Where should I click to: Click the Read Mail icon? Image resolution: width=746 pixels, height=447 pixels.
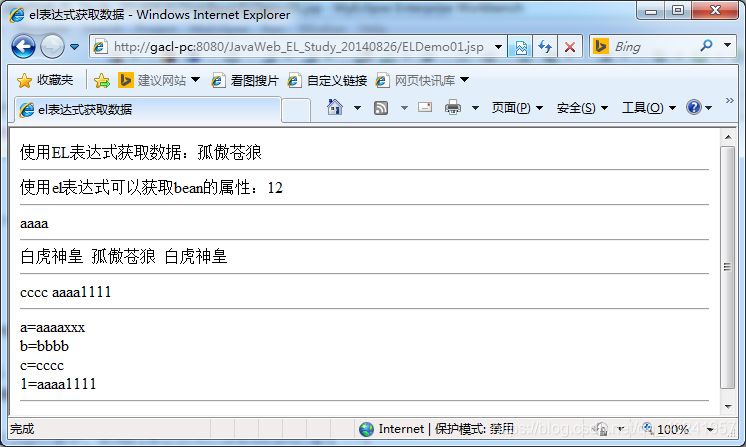[425, 107]
